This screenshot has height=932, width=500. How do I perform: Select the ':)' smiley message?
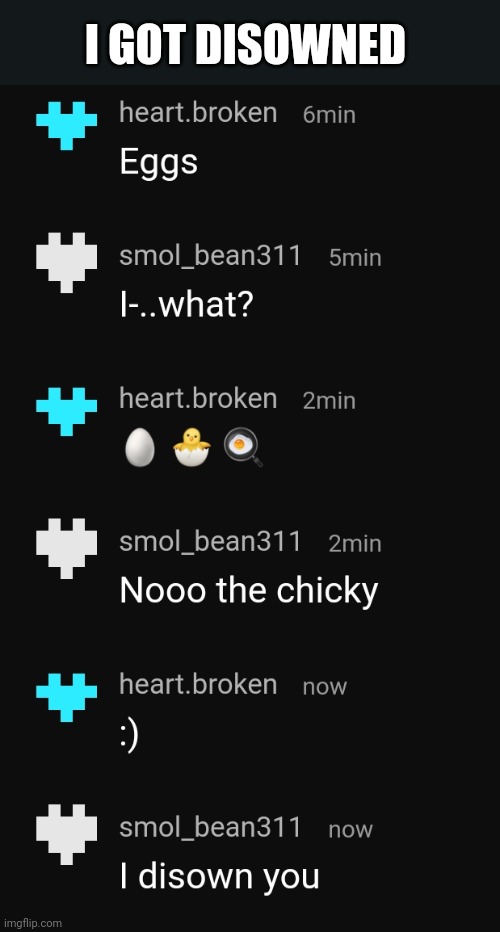(x=129, y=736)
